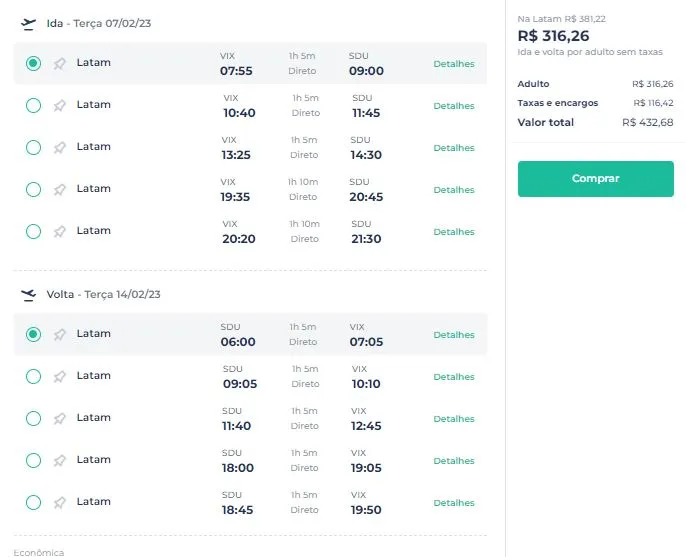The image size is (686, 557).
Task: Expand Detalhes for the 09:05 return flight
Action: tap(454, 377)
